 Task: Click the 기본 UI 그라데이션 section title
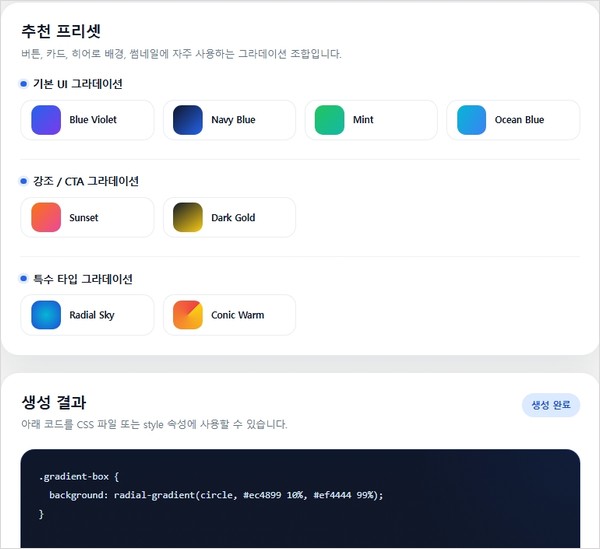click(78, 84)
